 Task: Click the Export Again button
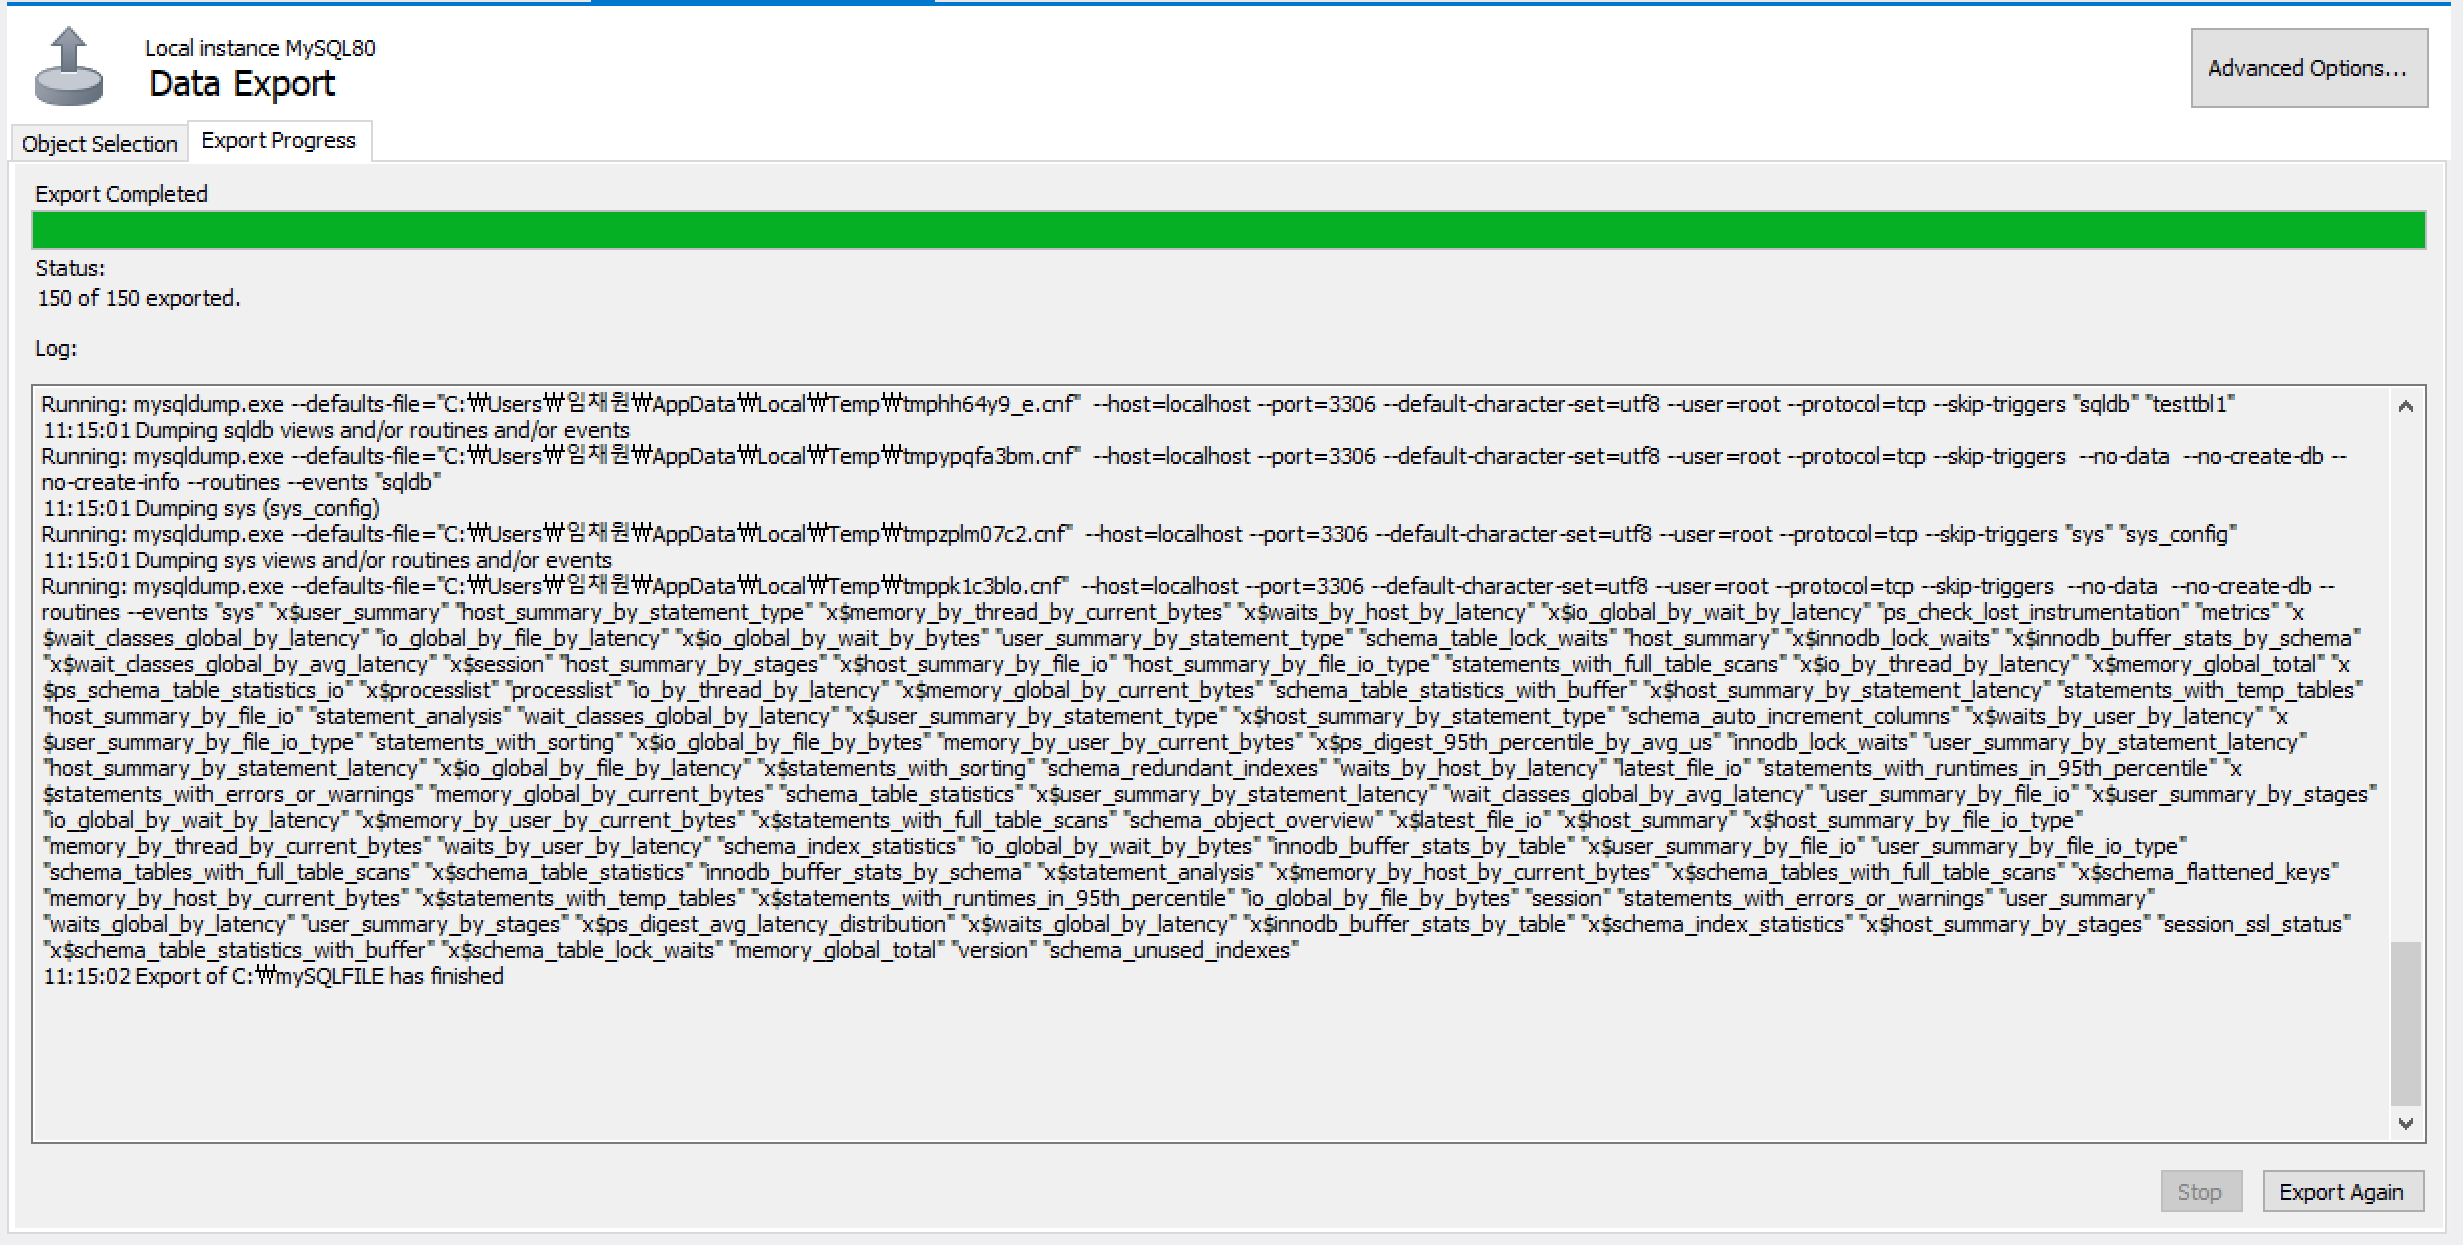point(2341,1192)
